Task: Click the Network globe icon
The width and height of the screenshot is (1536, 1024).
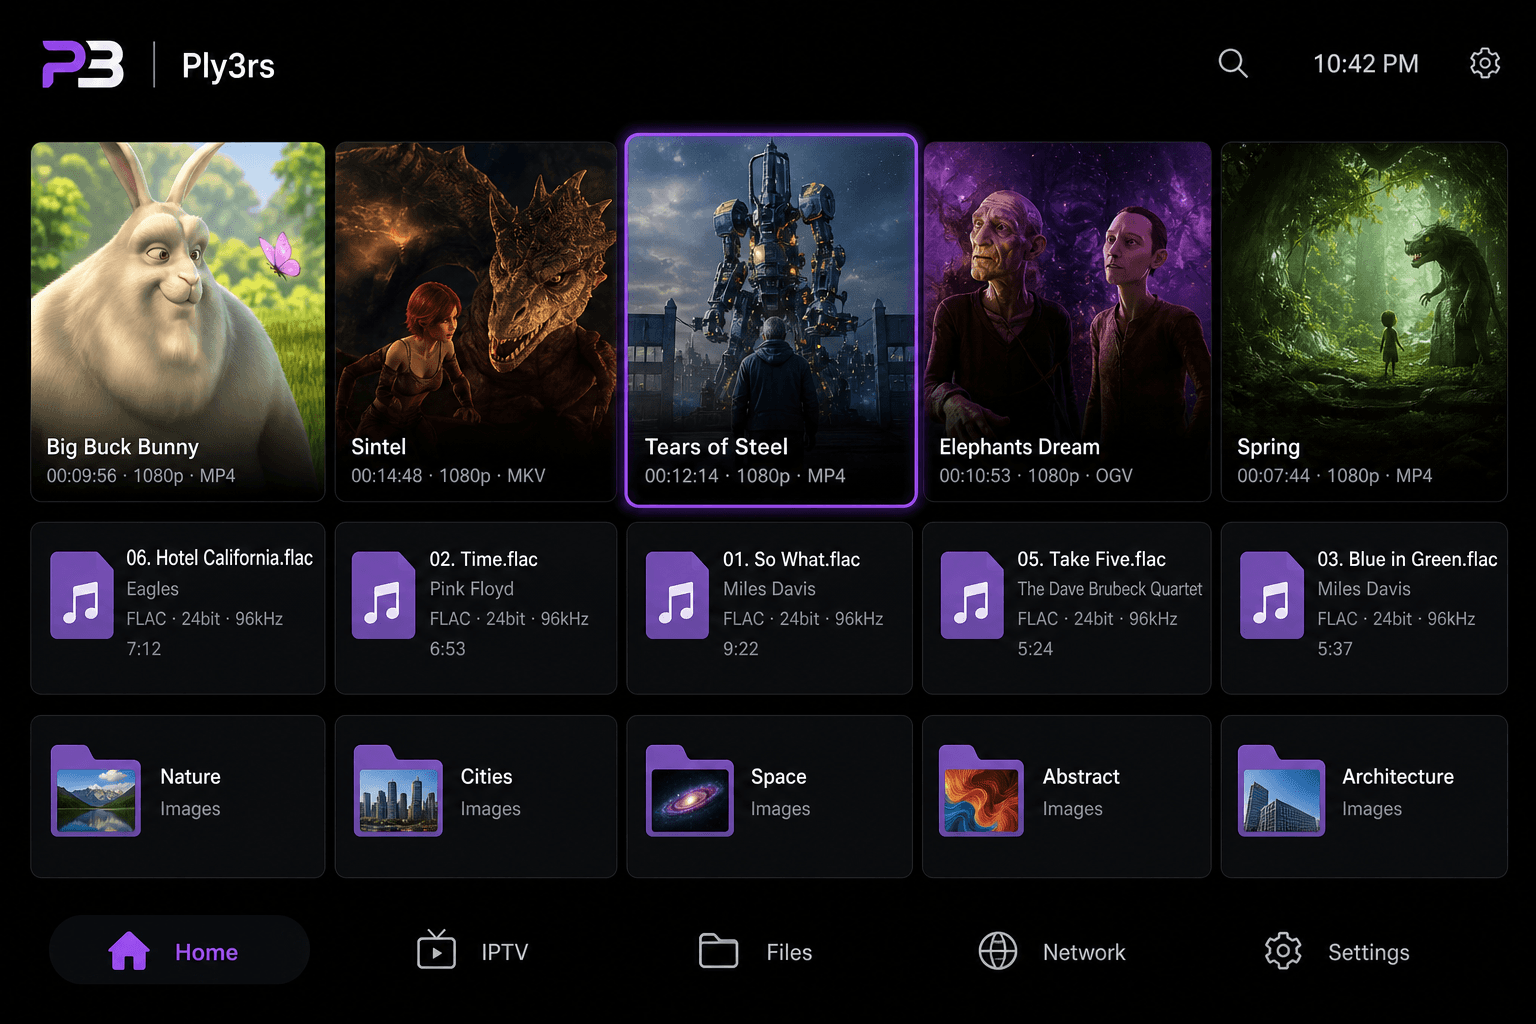Action: [997, 951]
